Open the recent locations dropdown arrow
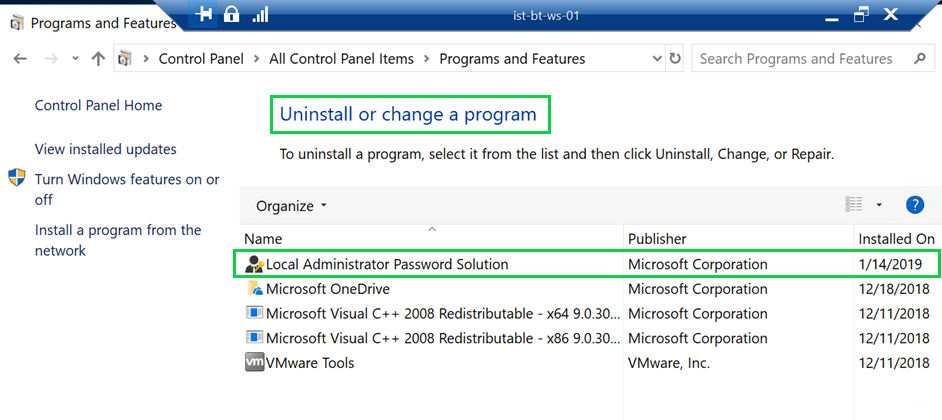Screen dimensions: 942x420 tap(75, 59)
